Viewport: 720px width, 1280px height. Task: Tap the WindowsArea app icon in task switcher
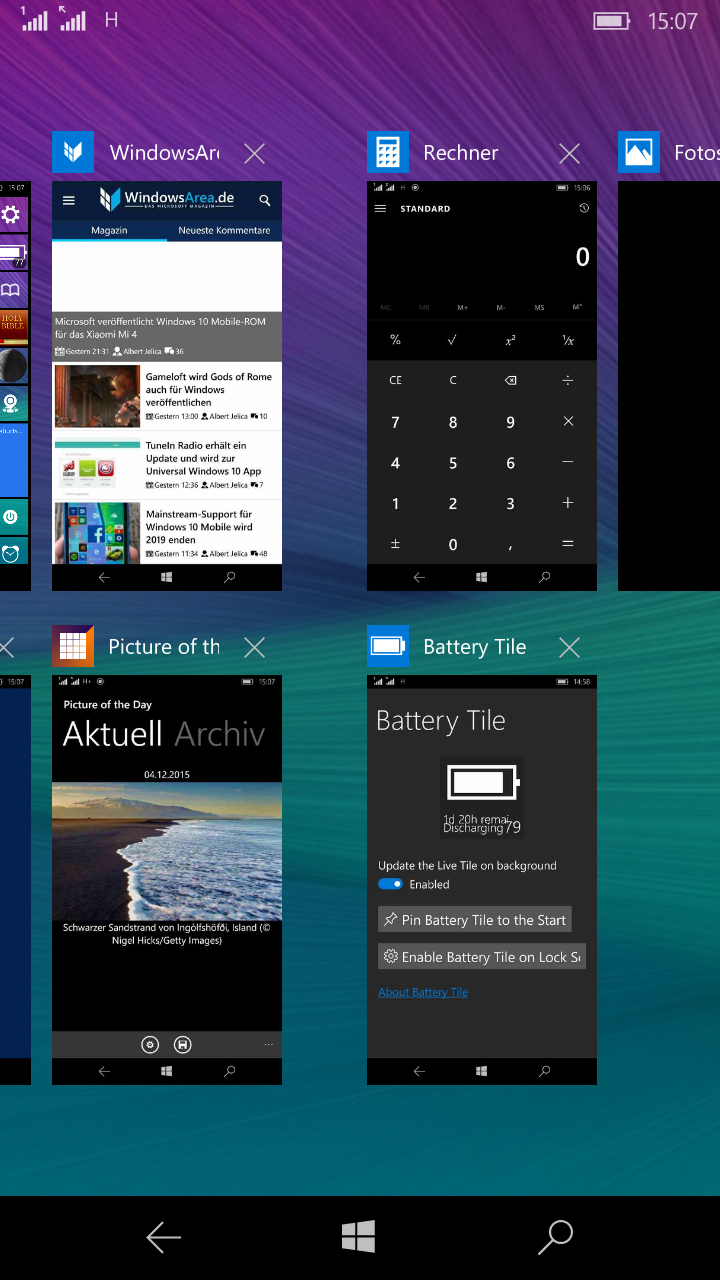click(73, 152)
